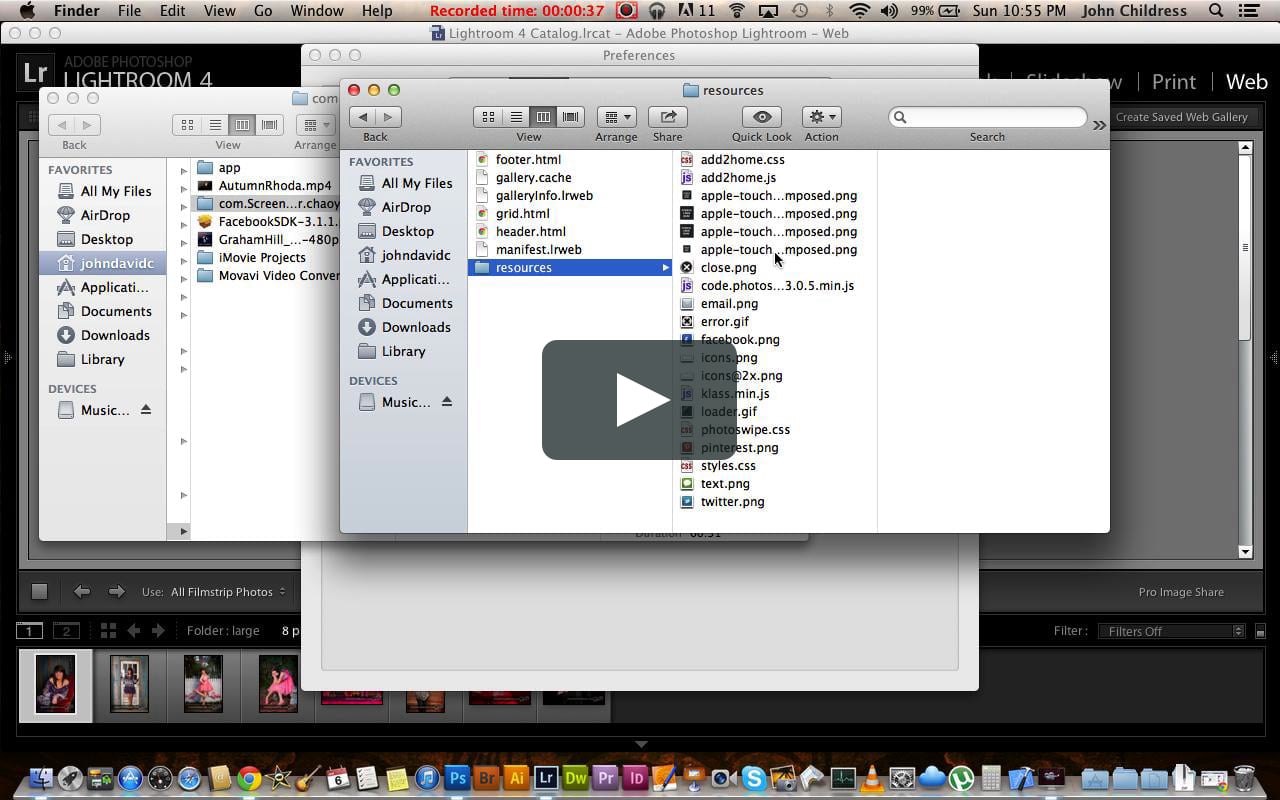Open Google Chrome from the Dock

[x=249, y=778]
